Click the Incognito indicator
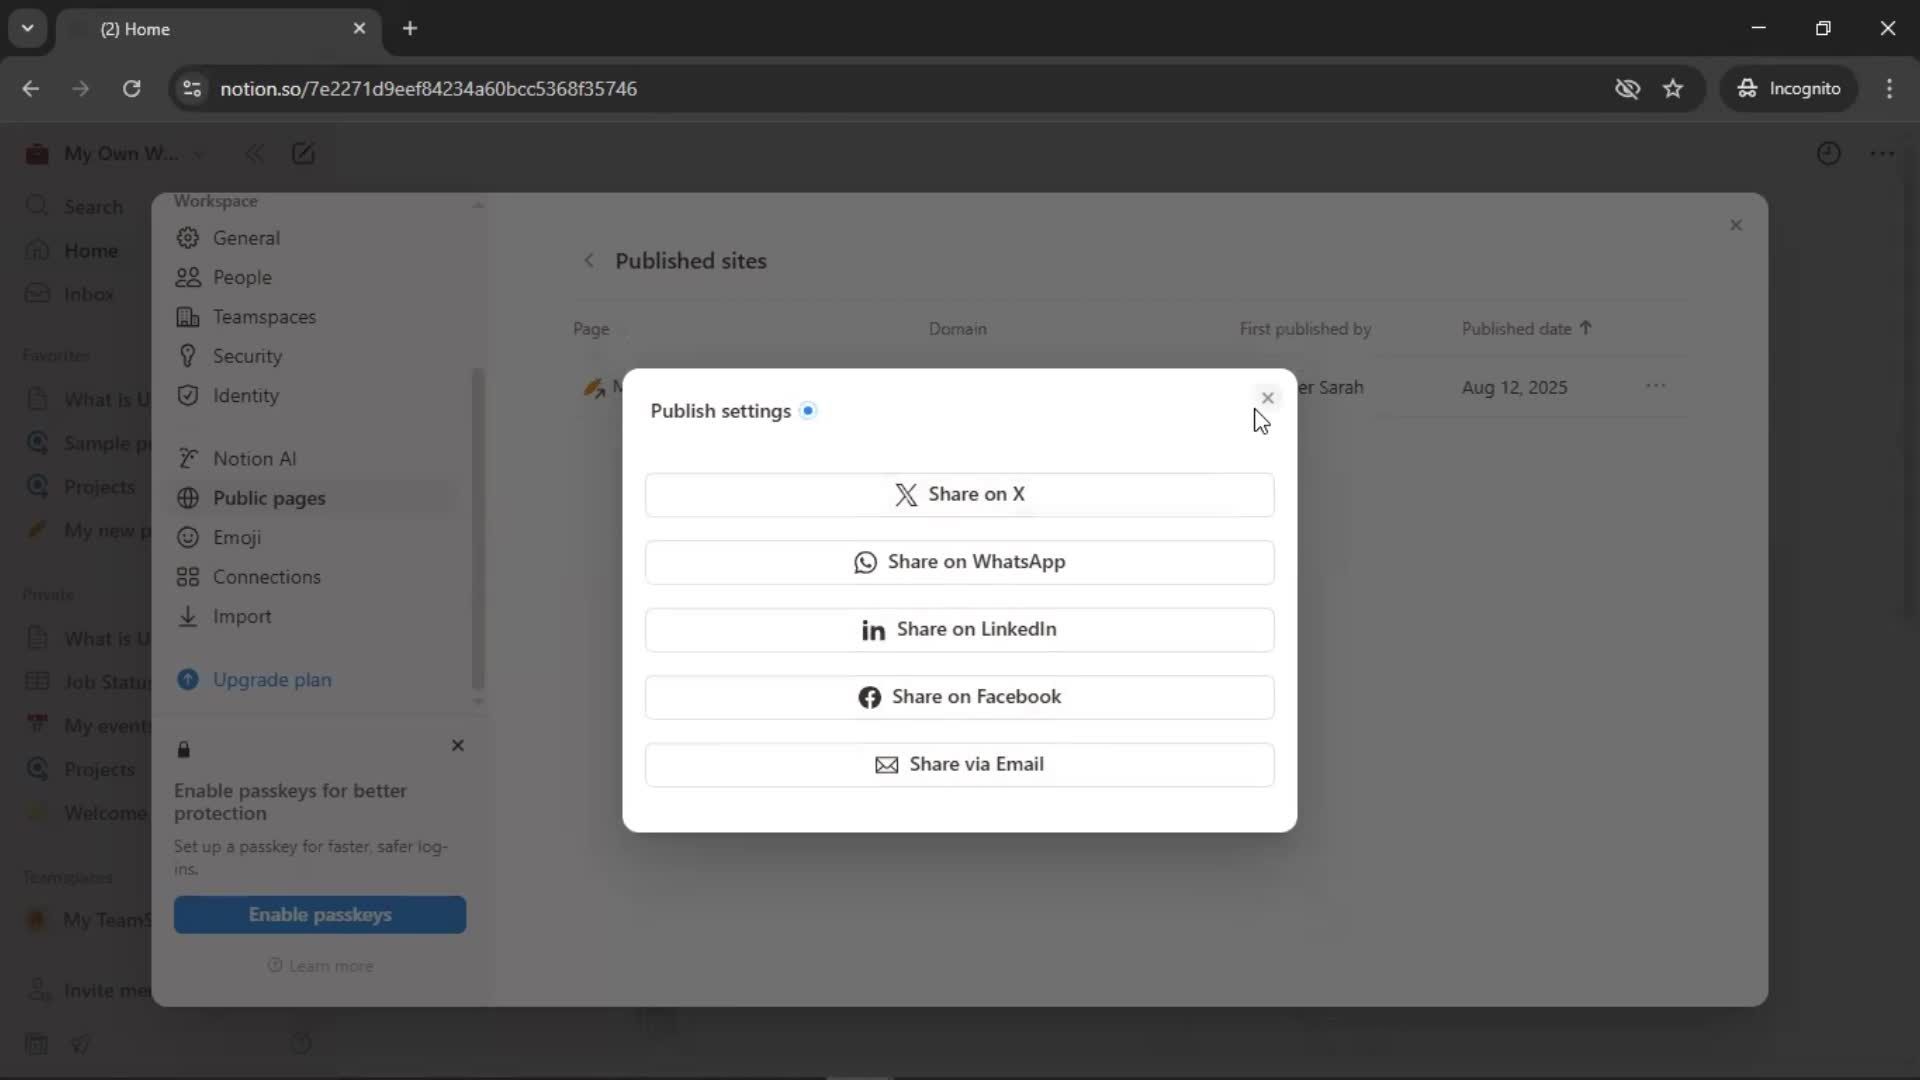Image resolution: width=1920 pixels, height=1080 pixels. [x=1789, y=89]
